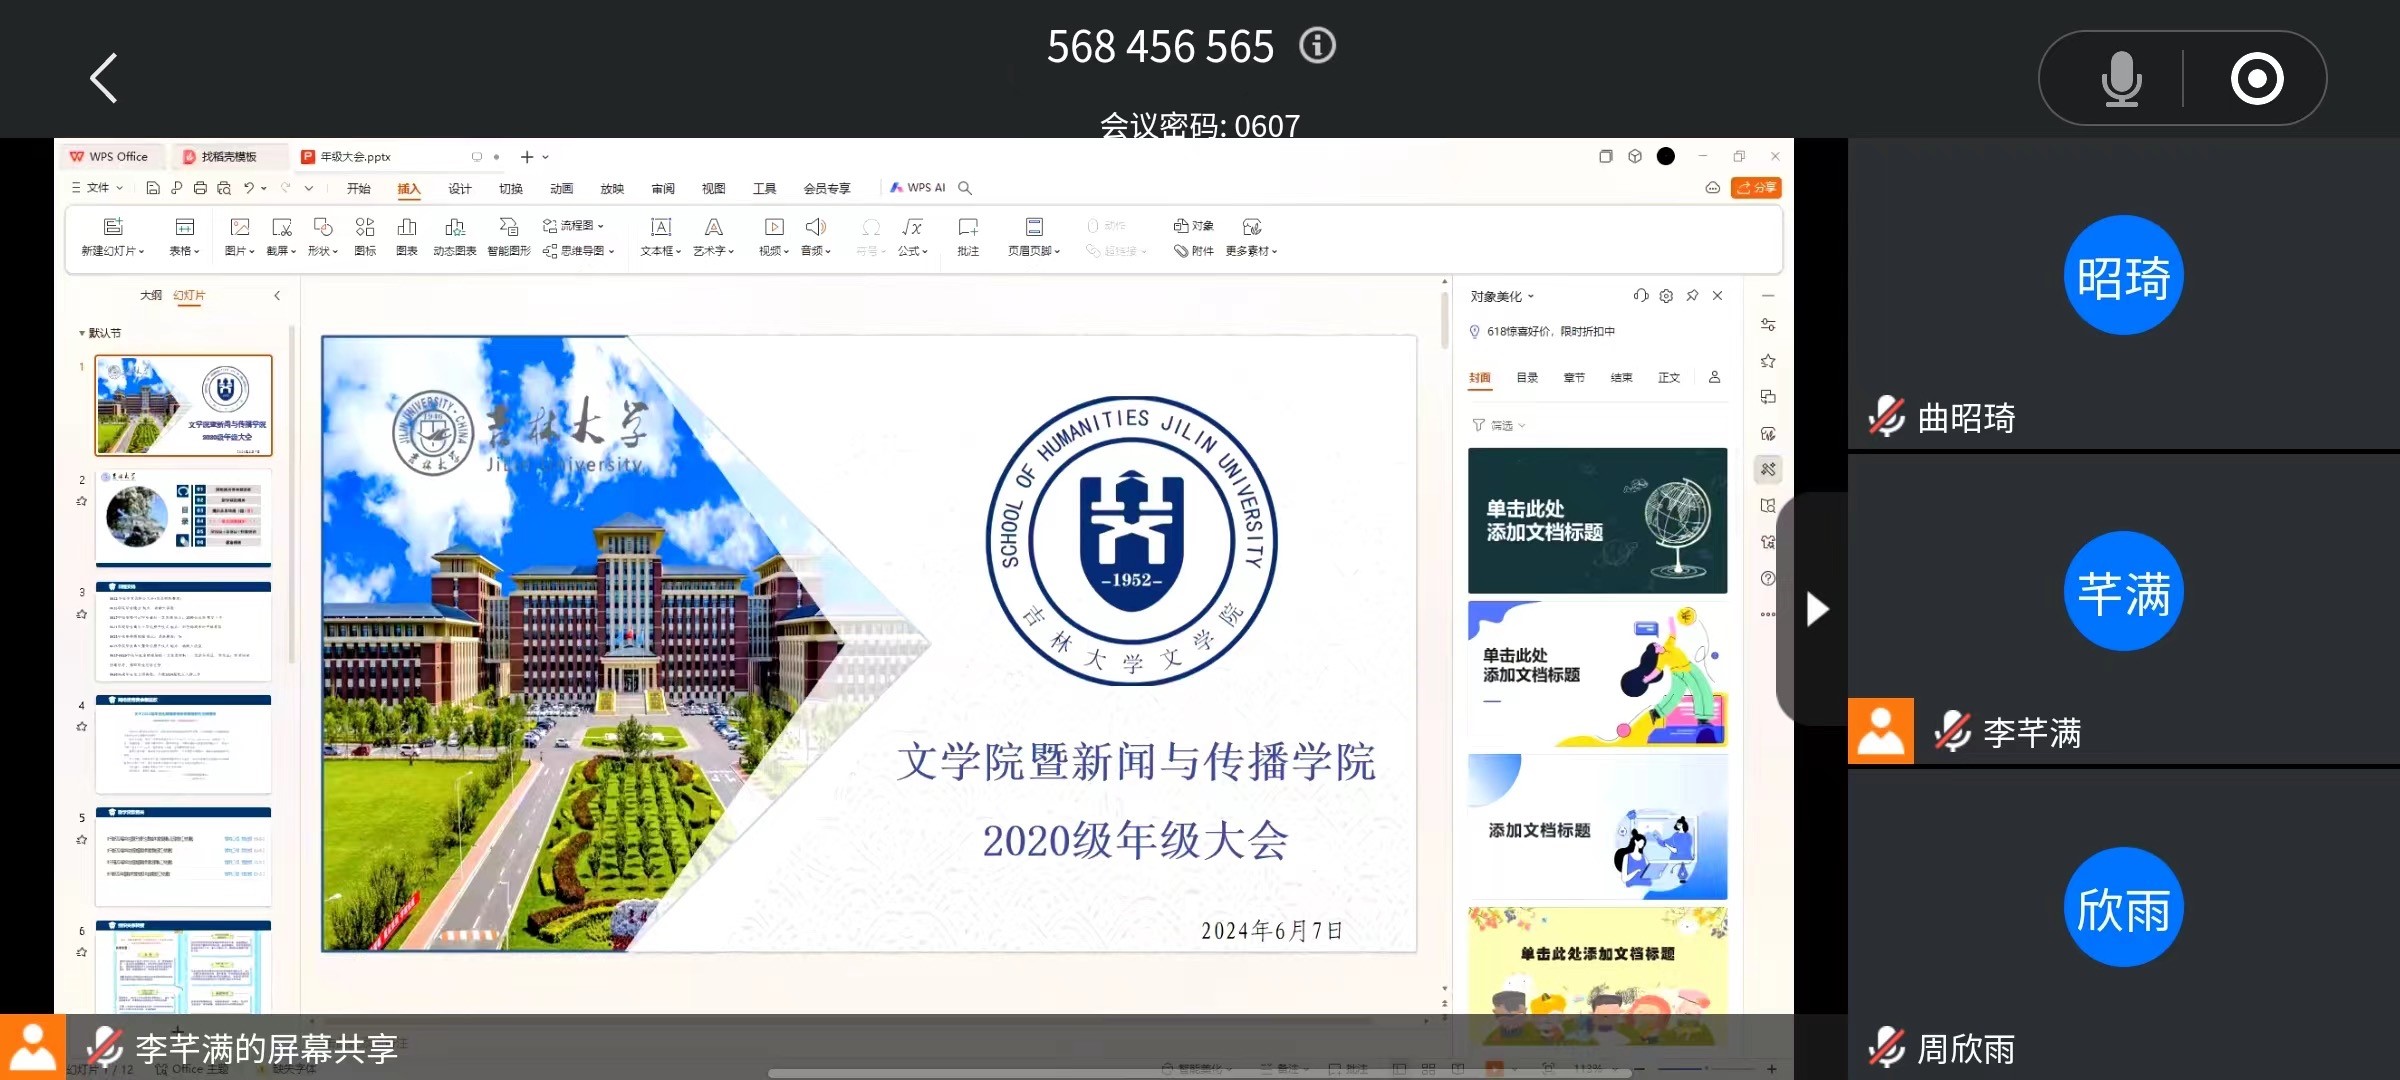Viewport: 2400px width, 1080px height.
Task: Click the WPS AI button
Action: coord(918,188)
